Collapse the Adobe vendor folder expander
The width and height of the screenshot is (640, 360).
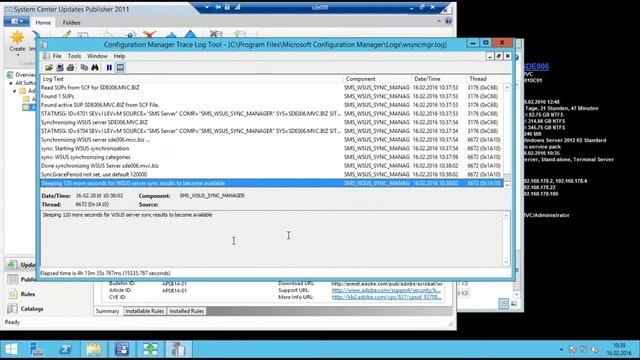[15, 91]
